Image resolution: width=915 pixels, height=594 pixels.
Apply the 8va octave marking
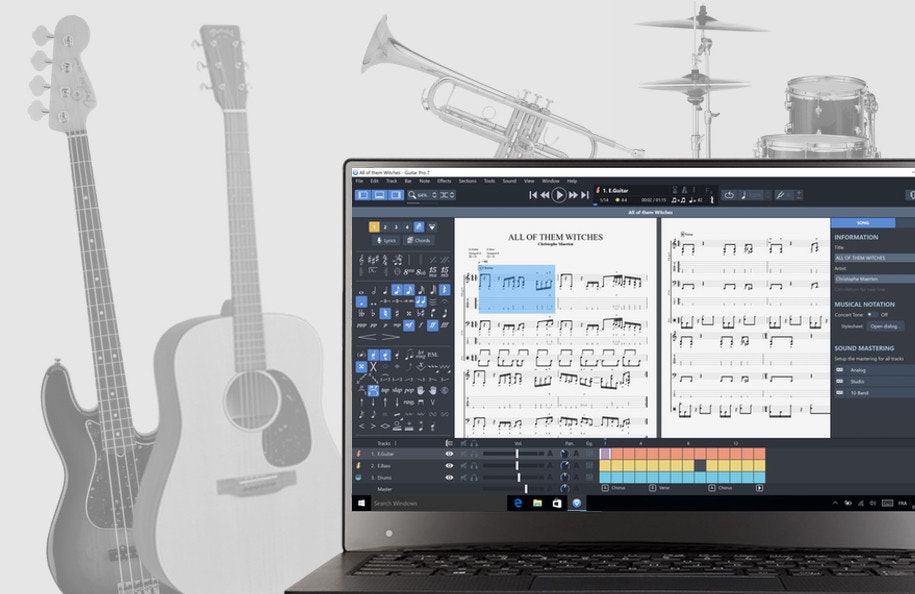[409, 272]
